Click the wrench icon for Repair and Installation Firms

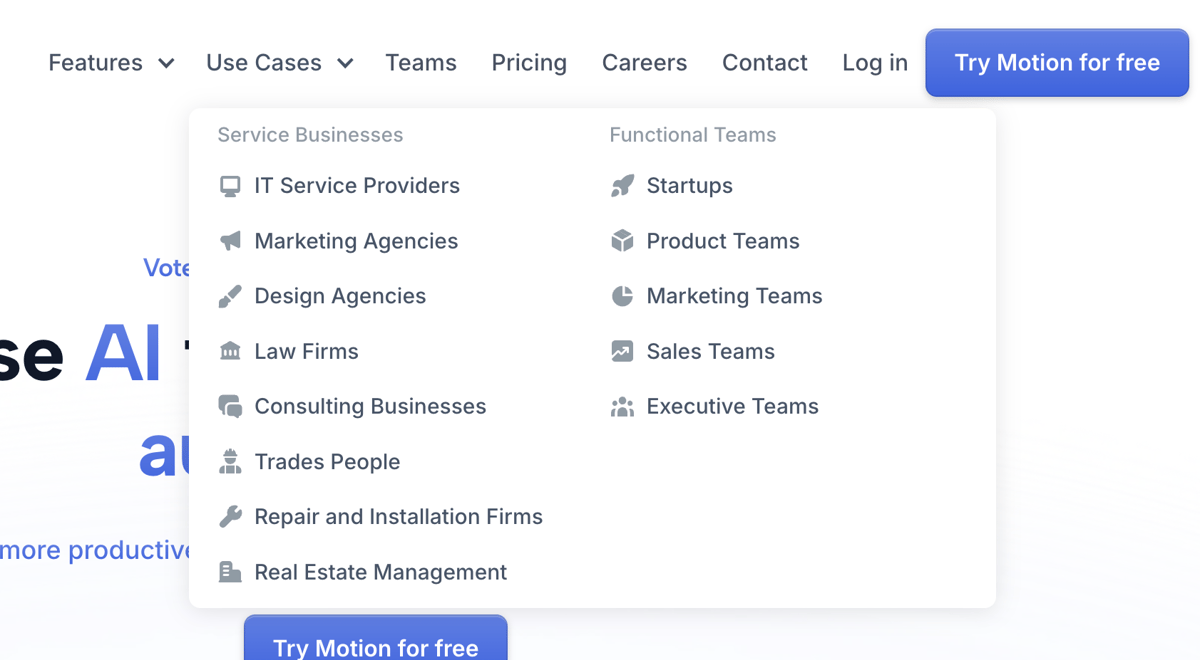(231, 516)
